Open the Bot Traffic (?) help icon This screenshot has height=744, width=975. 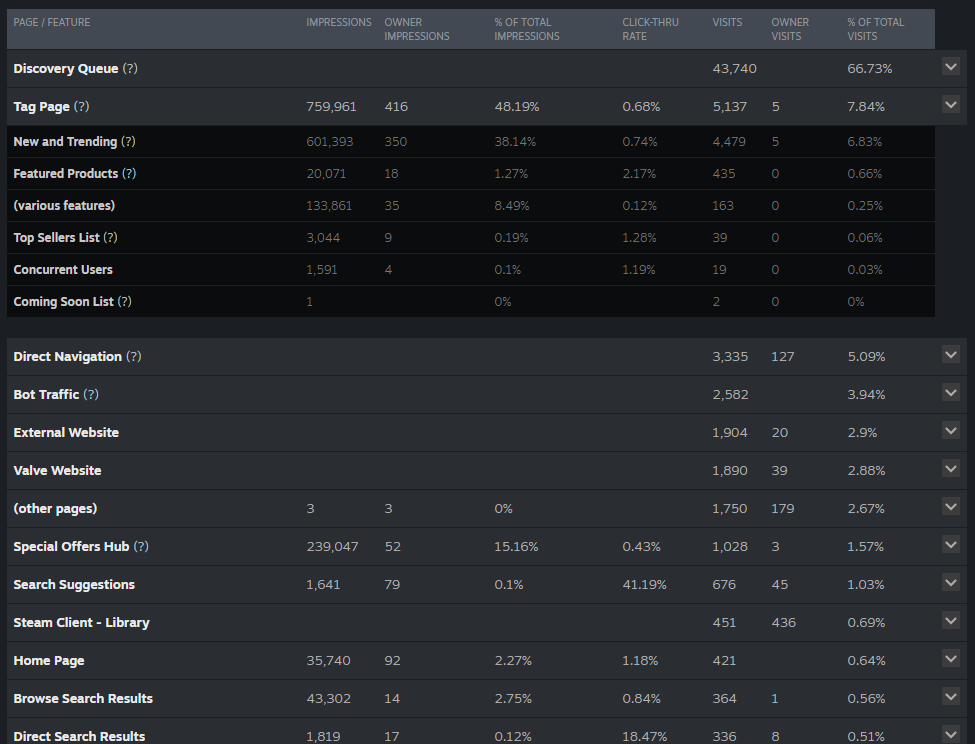point(91,394)
